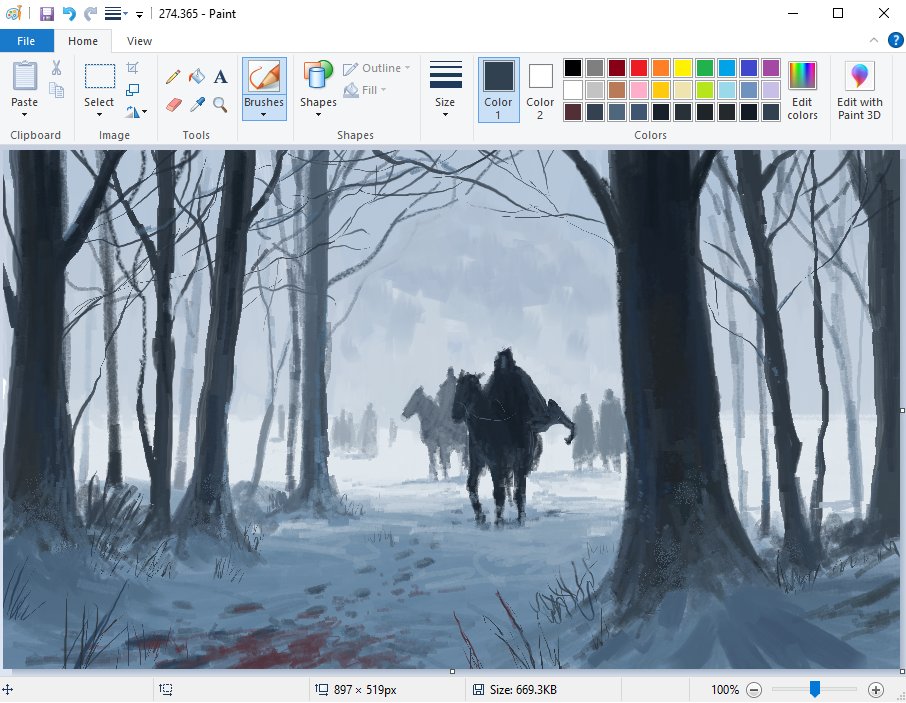Click the Crop icon in Image group
The image size is (906, 703).
[x=132, y=68]
